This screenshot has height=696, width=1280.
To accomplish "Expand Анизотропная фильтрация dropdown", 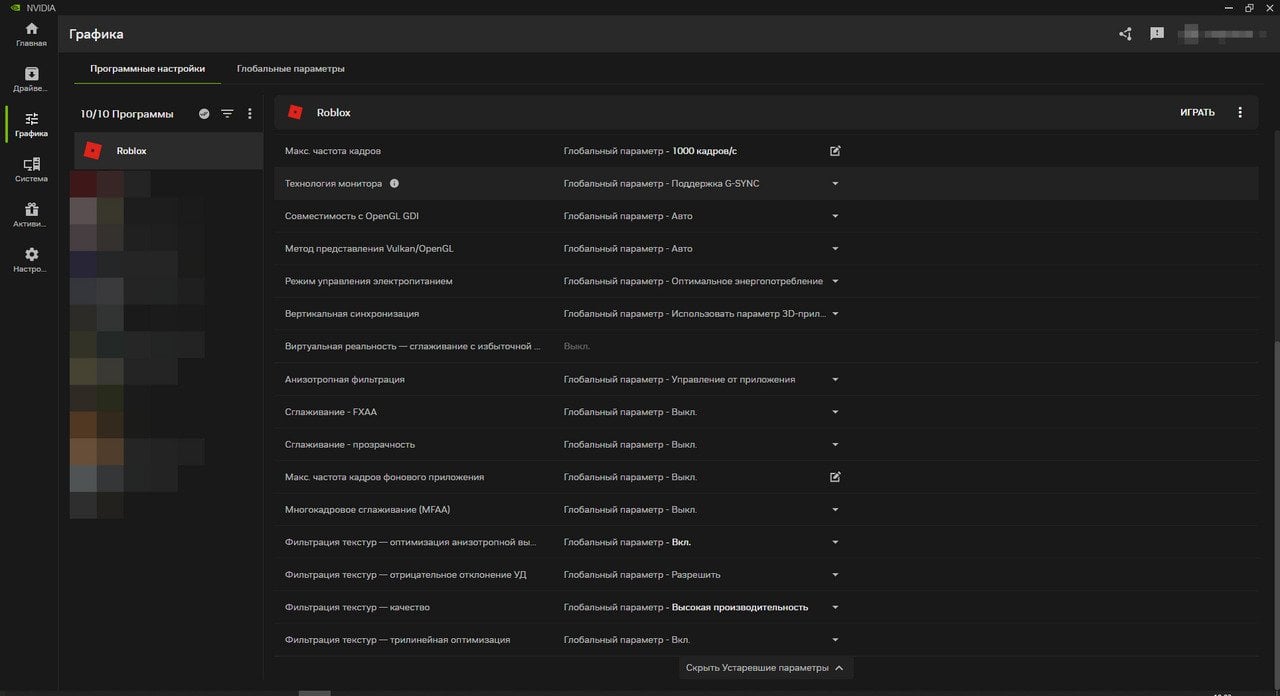I will tap(835, 380).
